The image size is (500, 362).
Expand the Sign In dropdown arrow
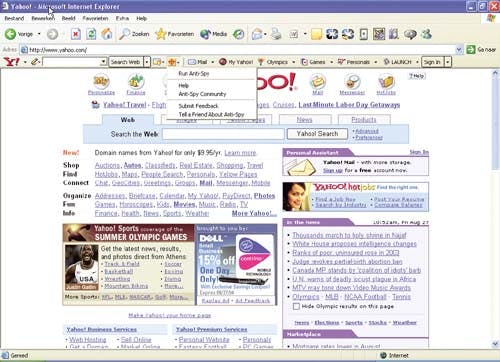coord(448,62)
